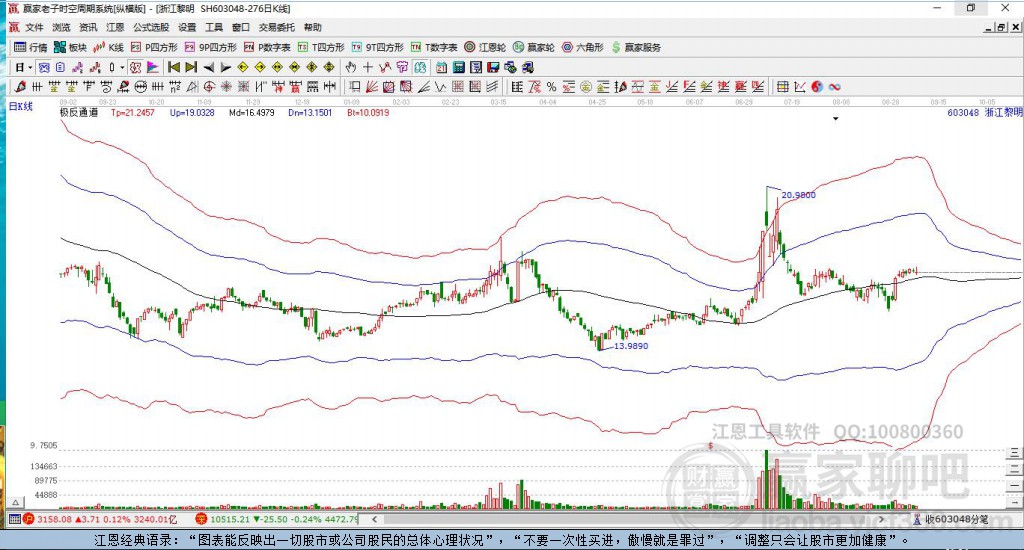The height and width of the screenshot is (550, 1024).
Task: Click the infinity symbol icon
Action: [x=835, y=86]
